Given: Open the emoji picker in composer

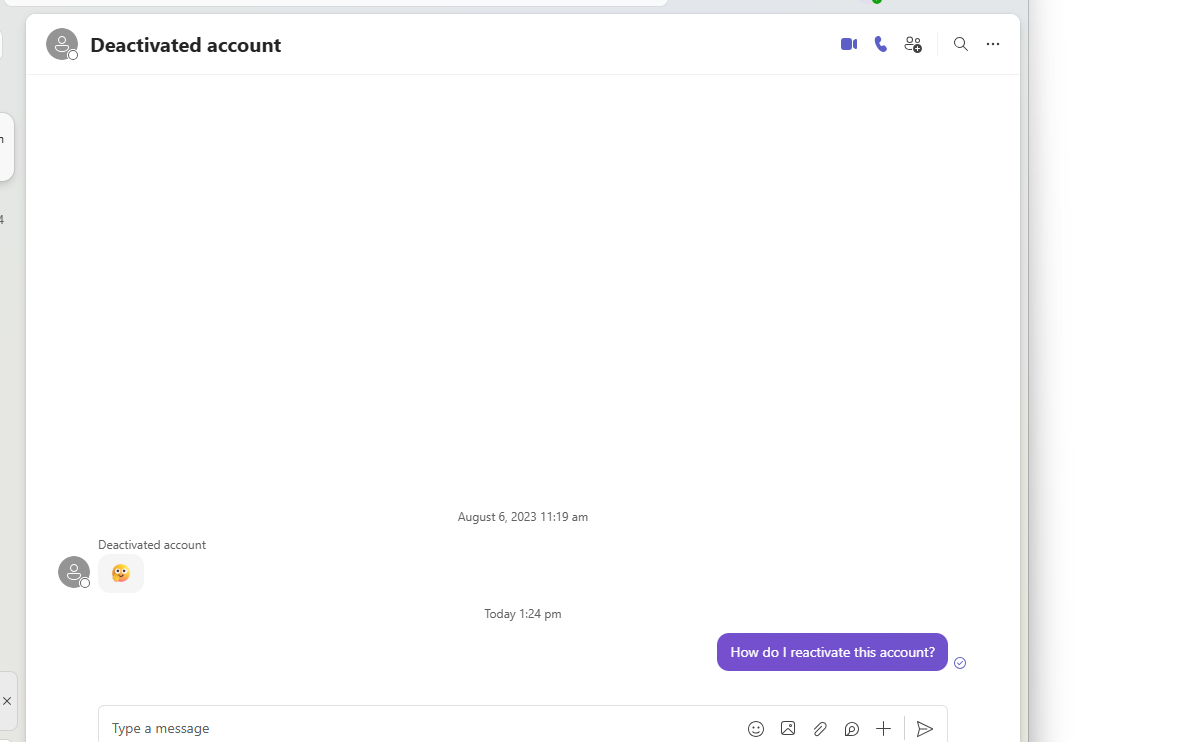Looking at the screenshot, I should click(x=756, y=728).
